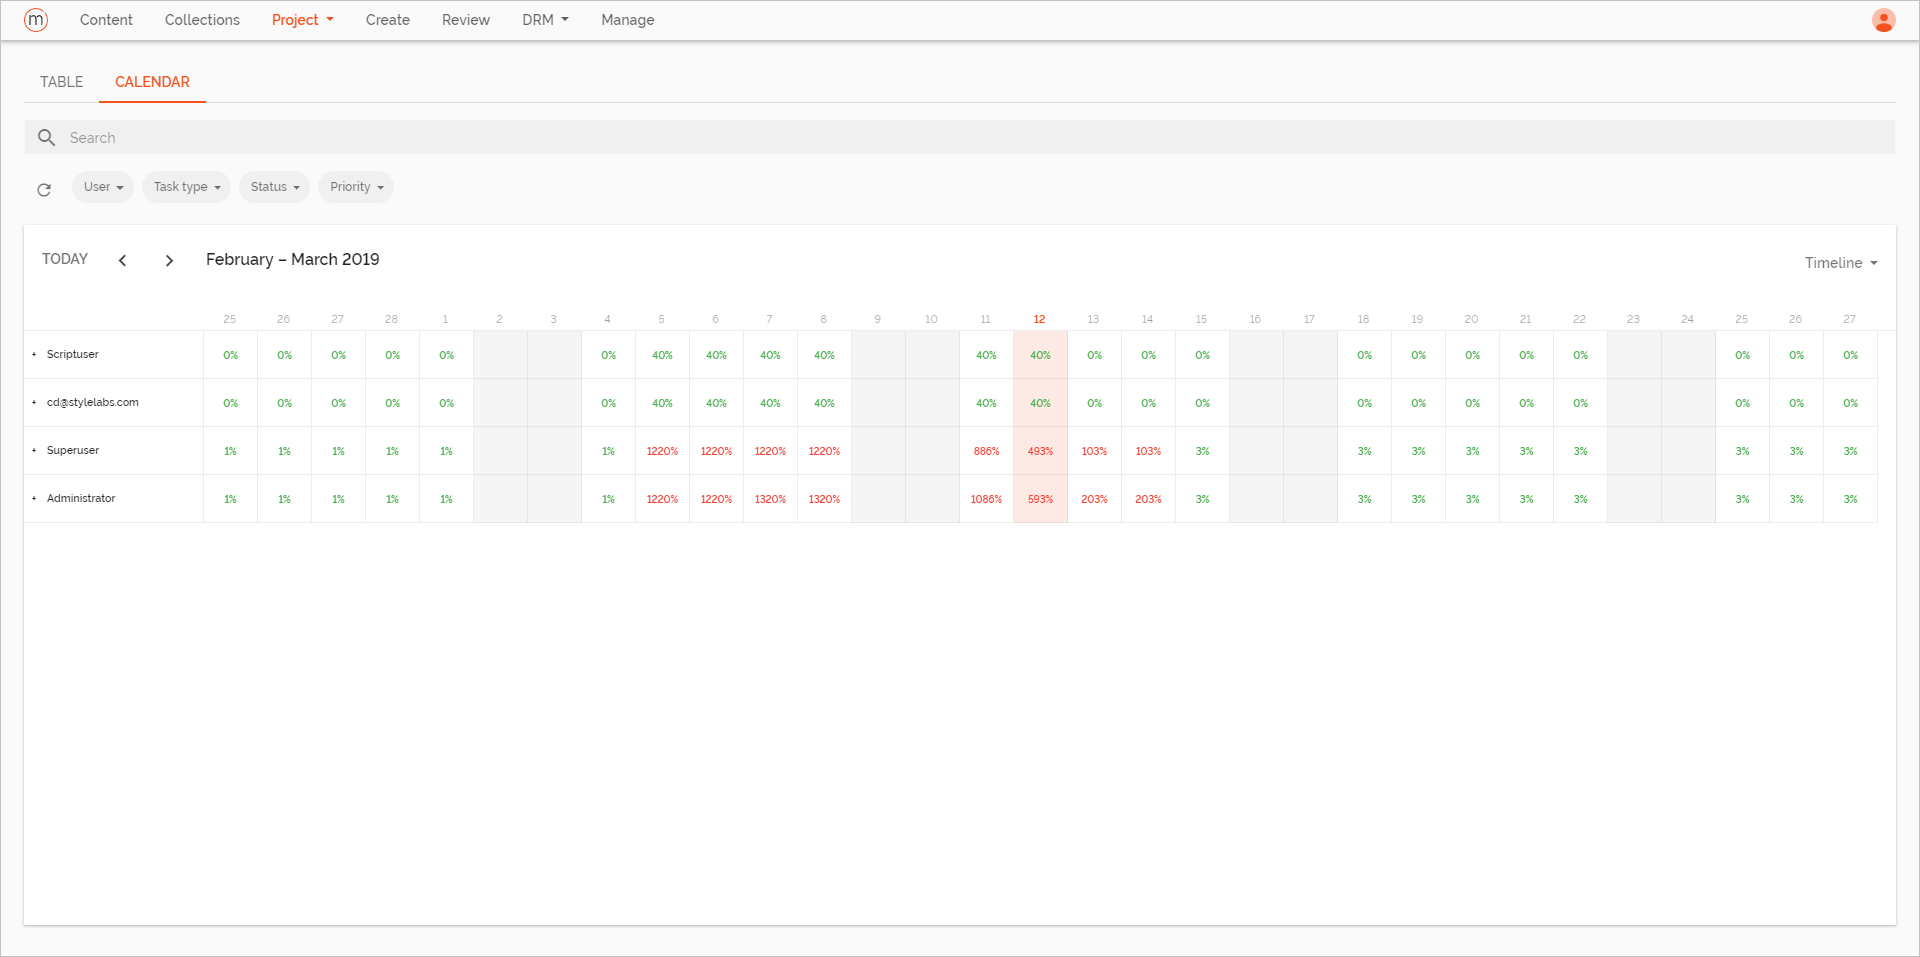
Task: Open the Status filter dropdown
Action: pos(274,187)
